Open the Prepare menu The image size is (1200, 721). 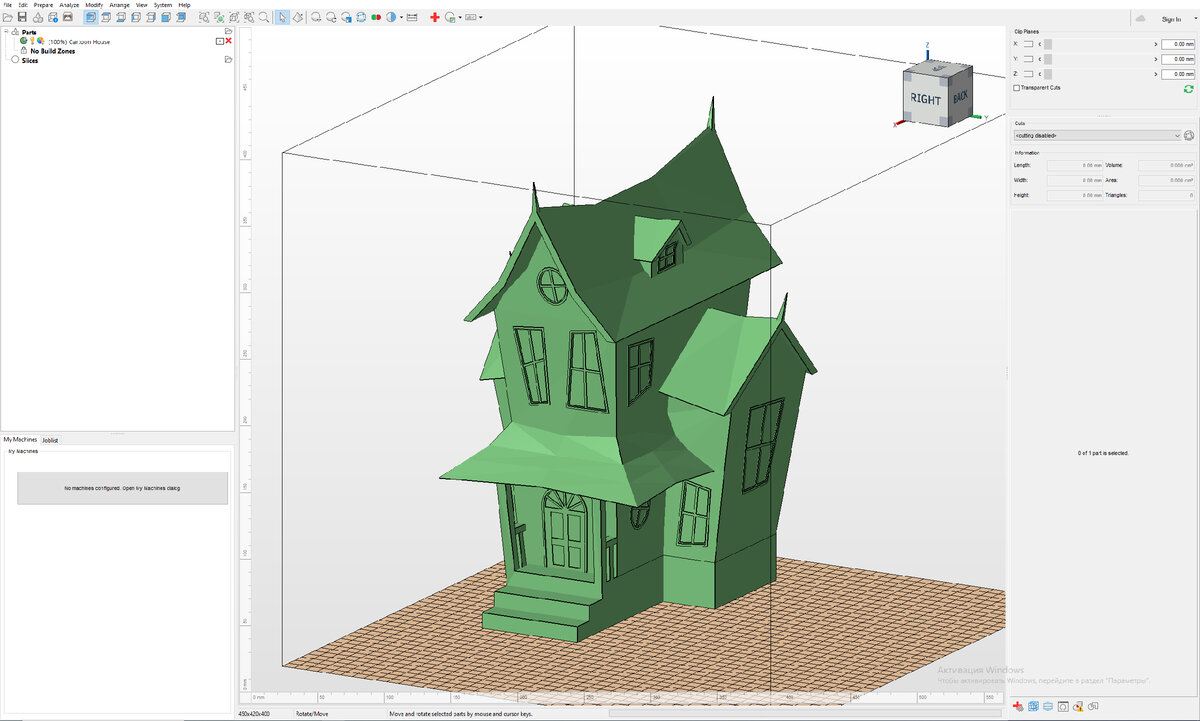coord(43,5)
